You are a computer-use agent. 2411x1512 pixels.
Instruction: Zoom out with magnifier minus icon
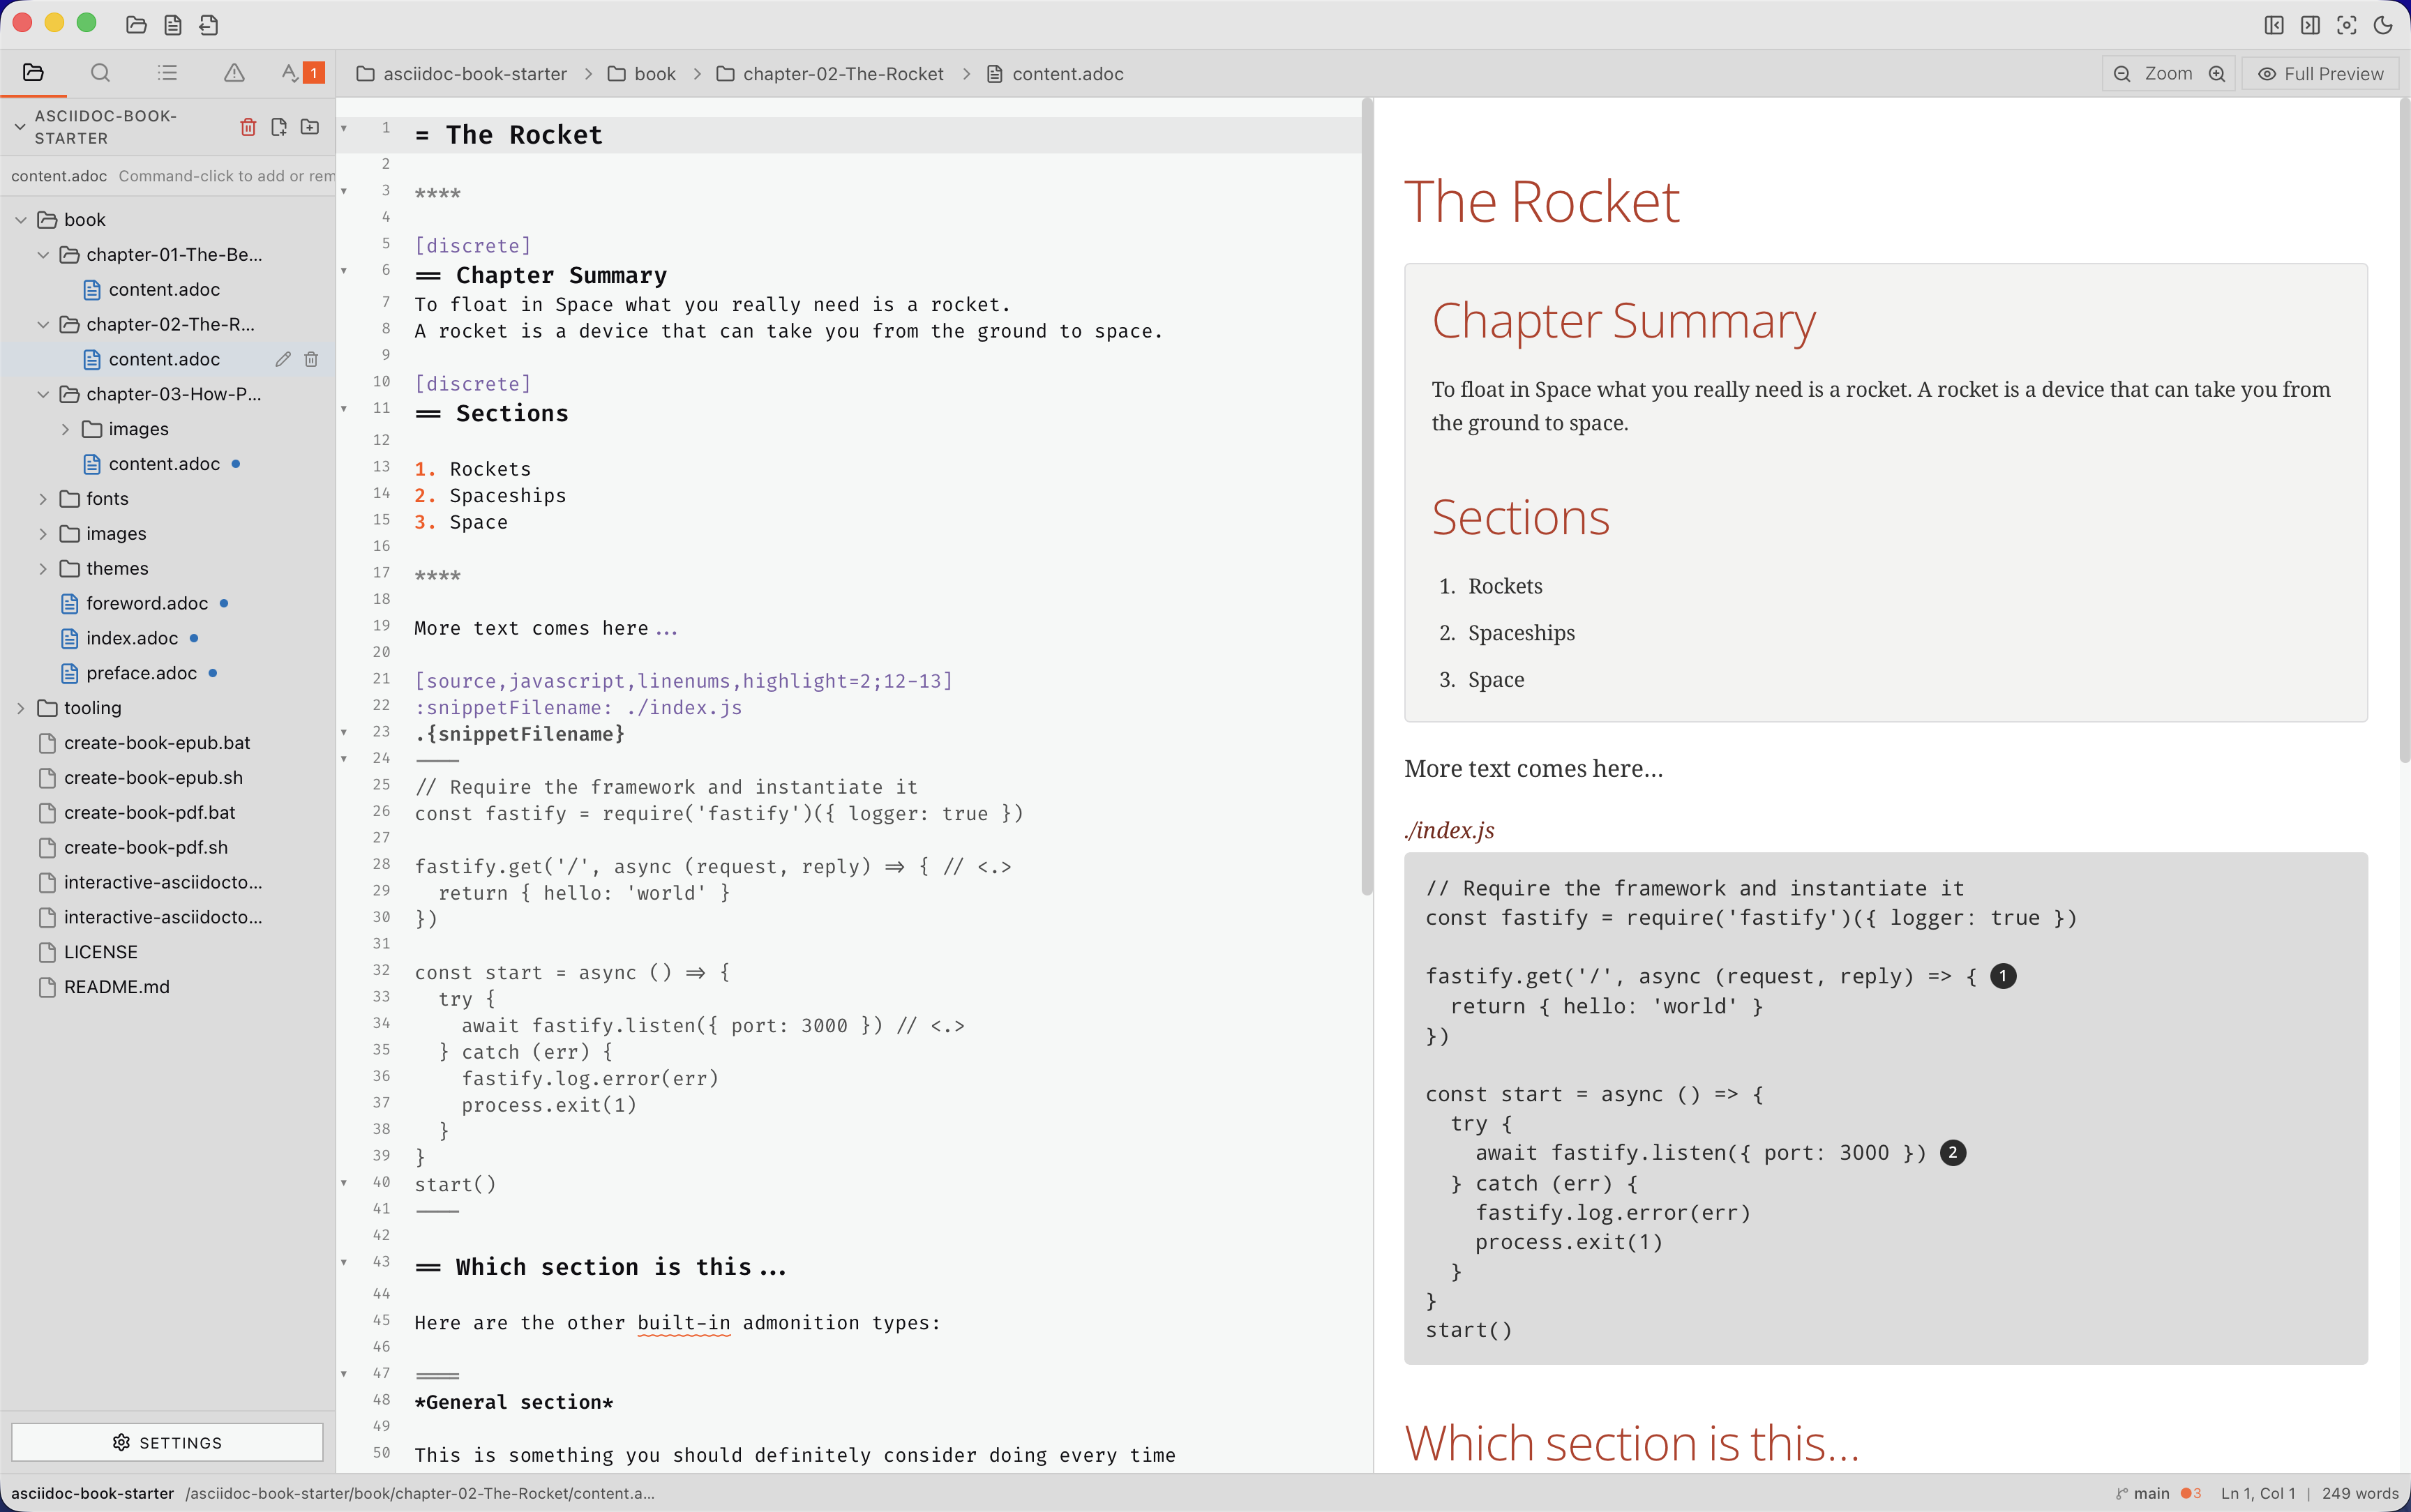[2122, 73]
